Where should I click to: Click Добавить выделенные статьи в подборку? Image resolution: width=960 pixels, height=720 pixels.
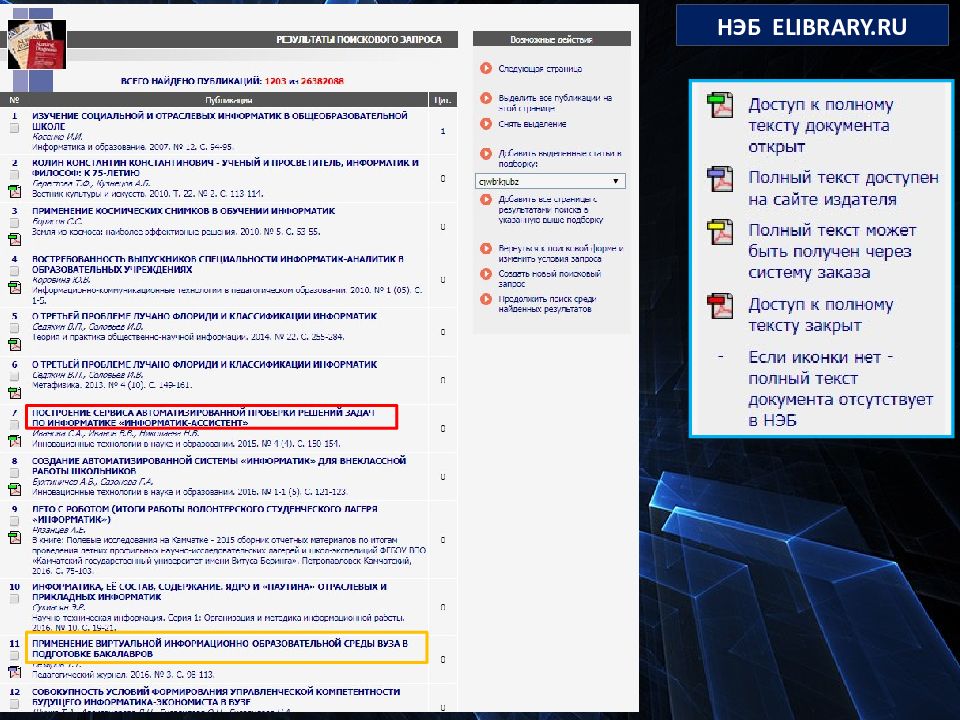tap(560, 159)
